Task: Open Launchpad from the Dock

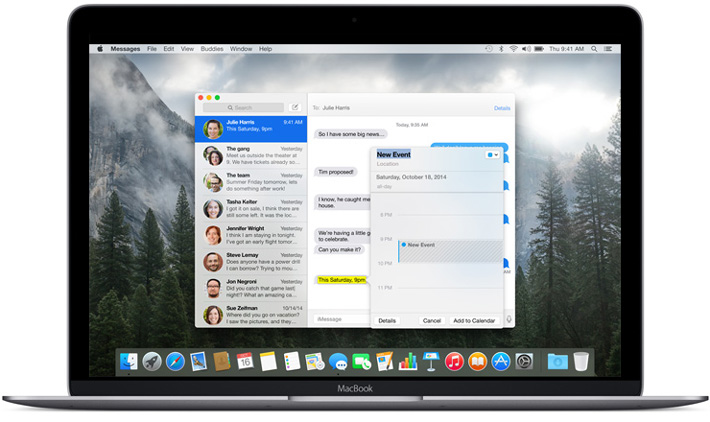Action: click(x=152, y=362)
